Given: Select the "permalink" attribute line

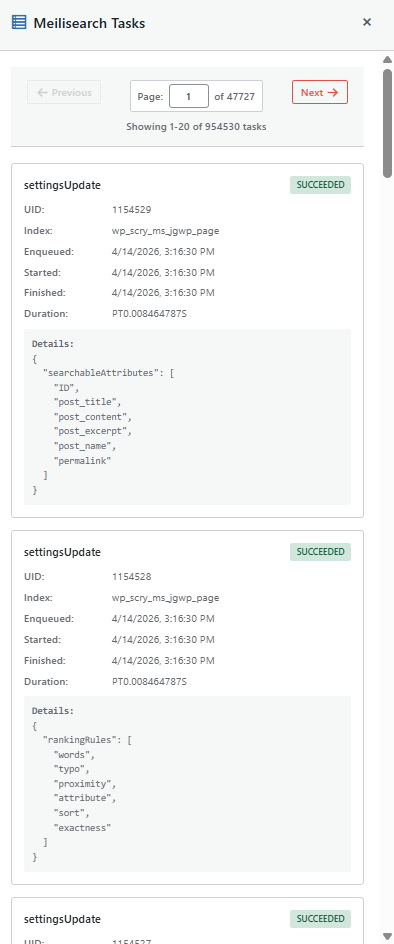Looking at the screenshot, I should click(83, 461).
